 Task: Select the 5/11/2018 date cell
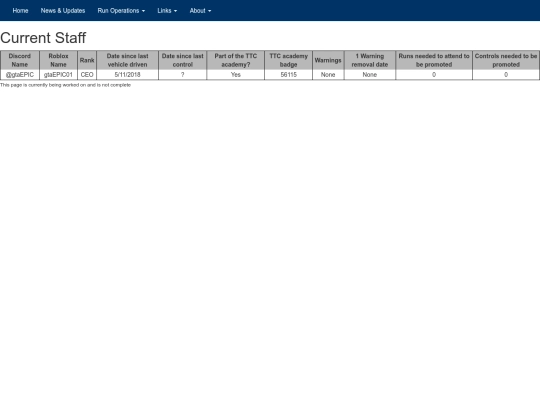coord(127,75)
